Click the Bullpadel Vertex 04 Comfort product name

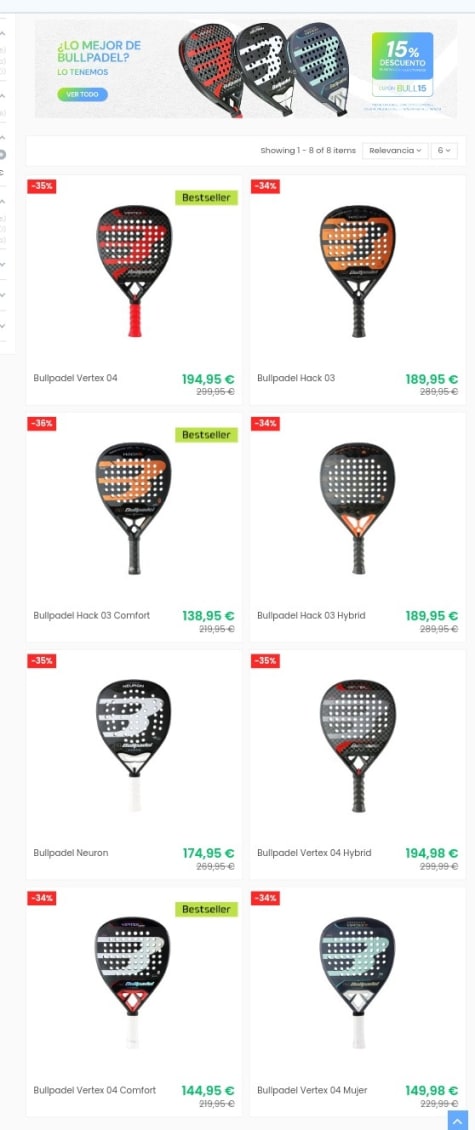click(94, 1090)
